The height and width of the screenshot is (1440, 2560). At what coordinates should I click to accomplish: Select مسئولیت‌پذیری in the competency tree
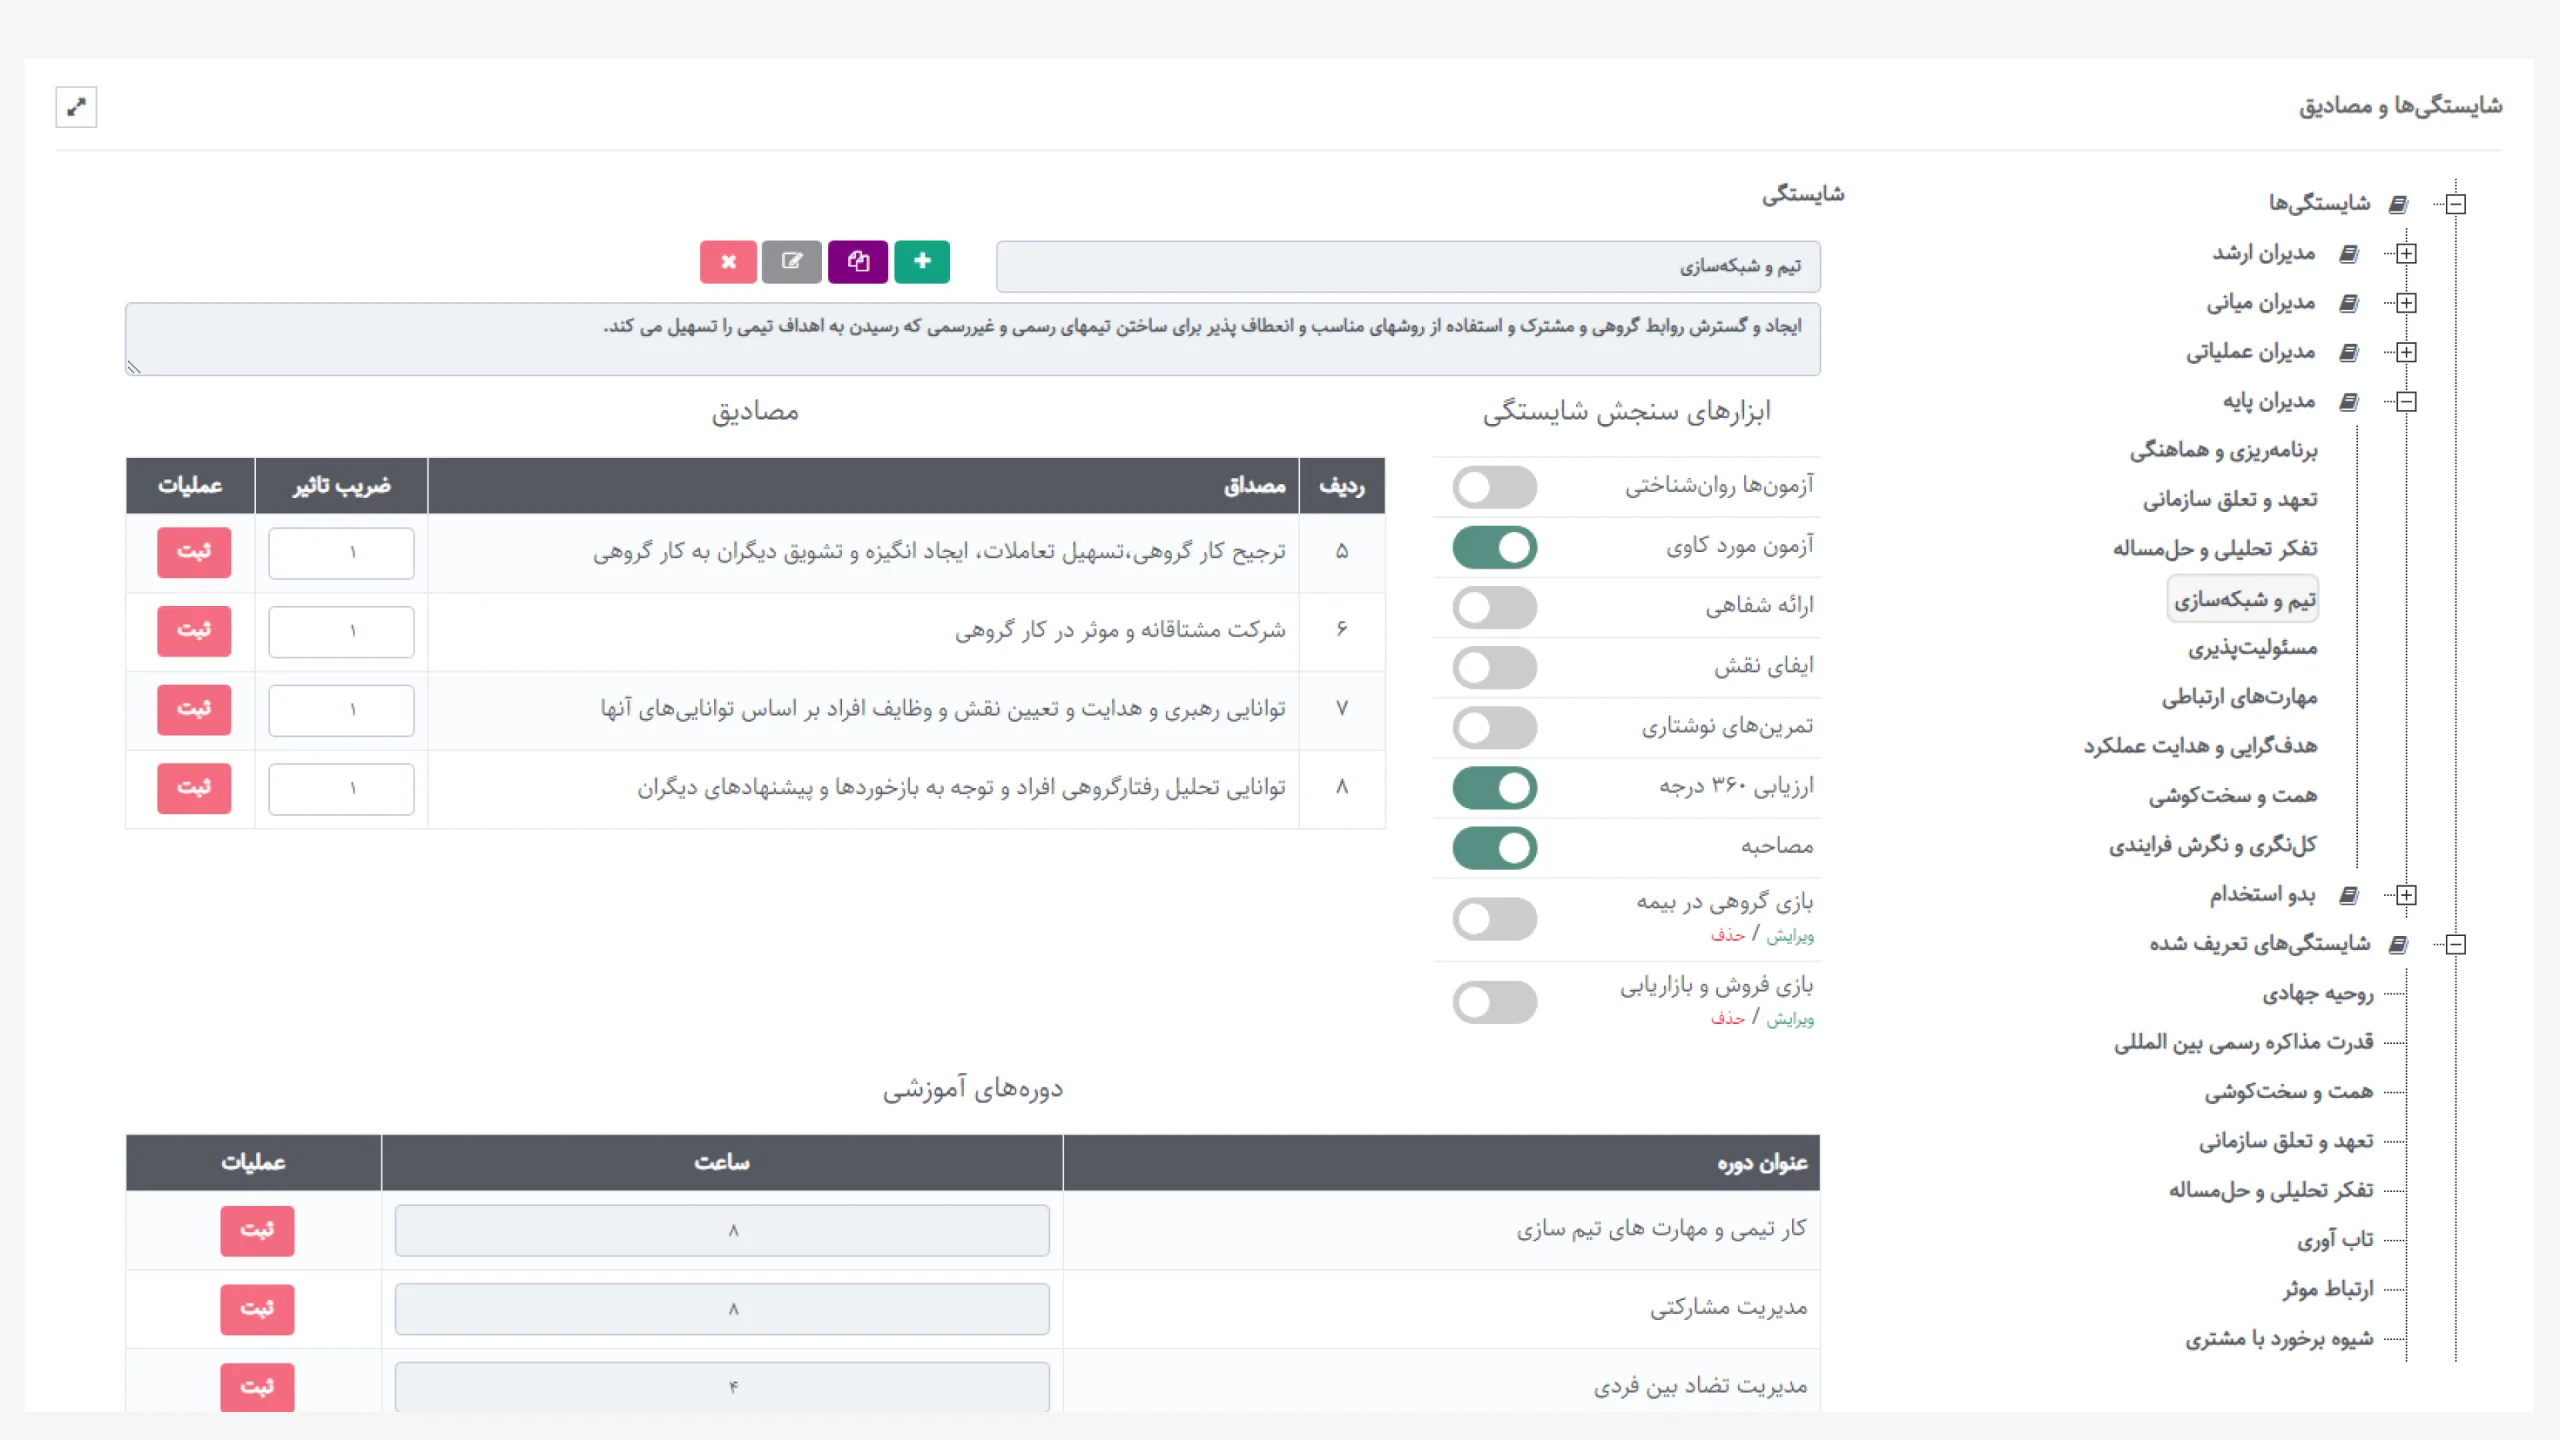(2252, 649)
